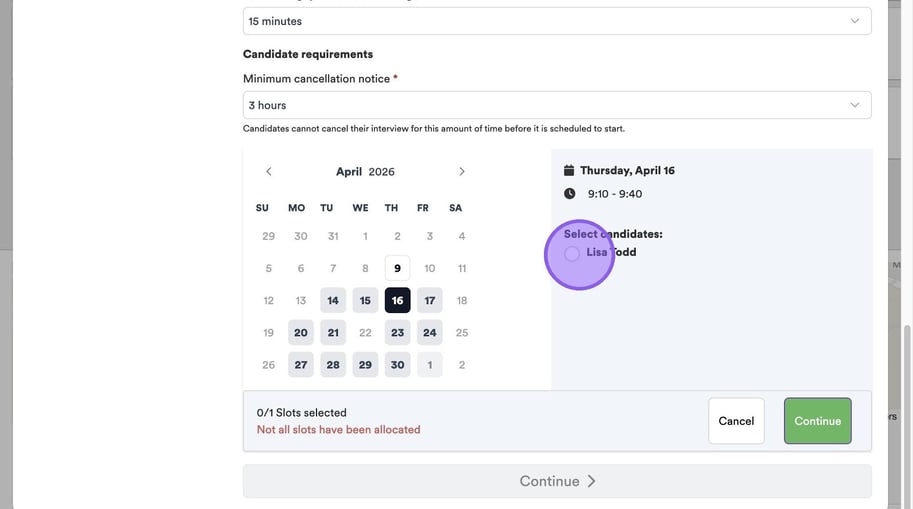The image size is (913, 509).
Task: Expand the Minimum cancellation notice dropdown
Action: pyautogui.click(x=557, y=105)
